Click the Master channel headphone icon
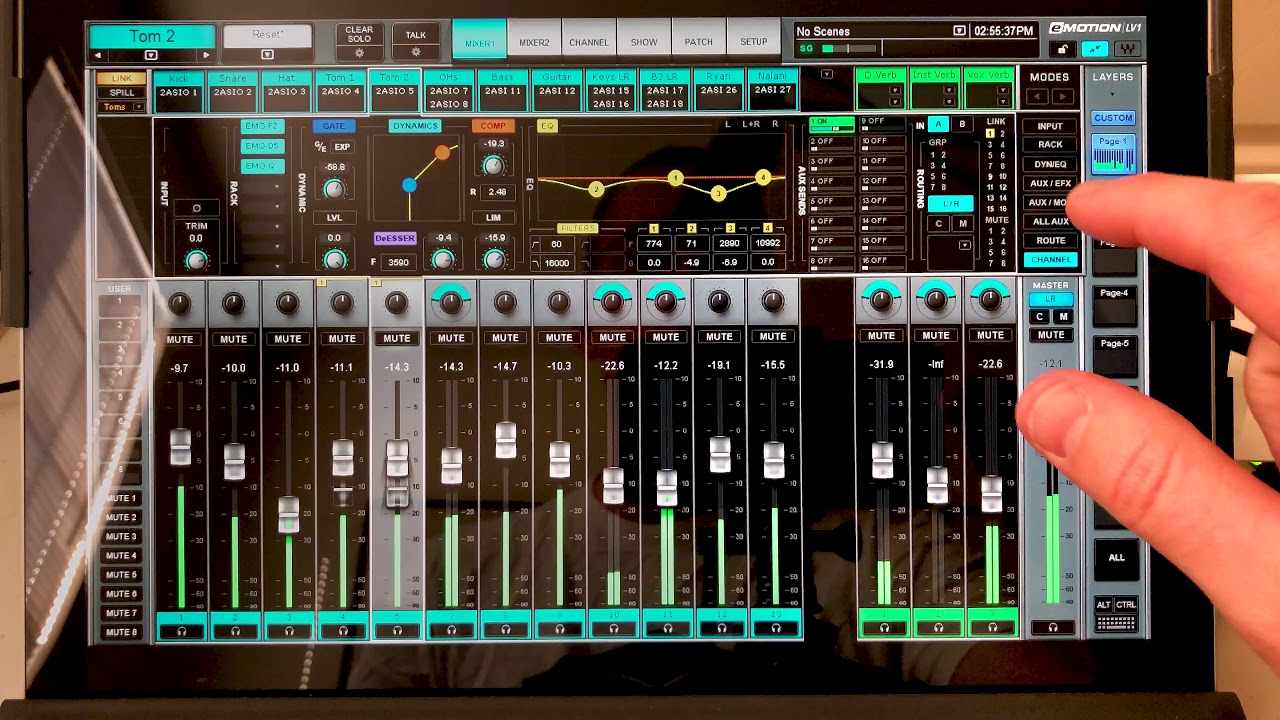The width and height of the screenshot is (1280, 720). pyautogui.click(x=1052, y=627)
